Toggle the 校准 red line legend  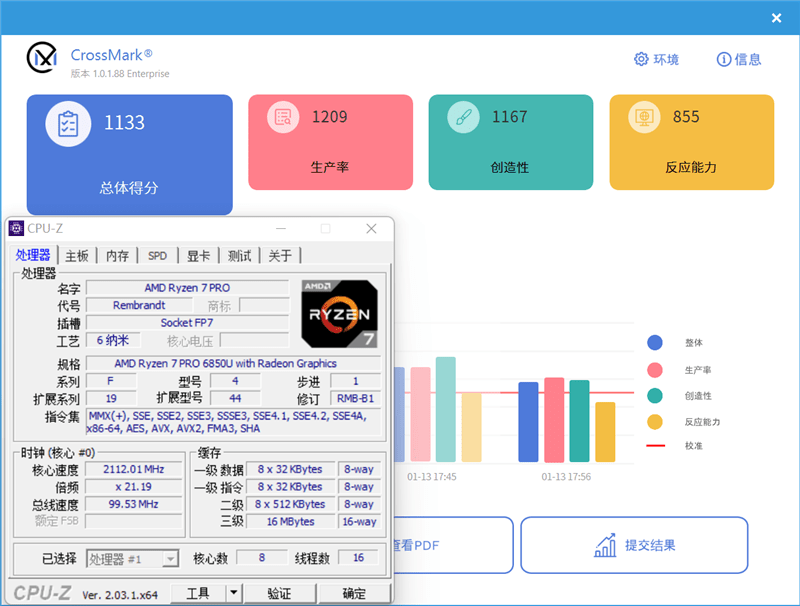click(656, 446)
